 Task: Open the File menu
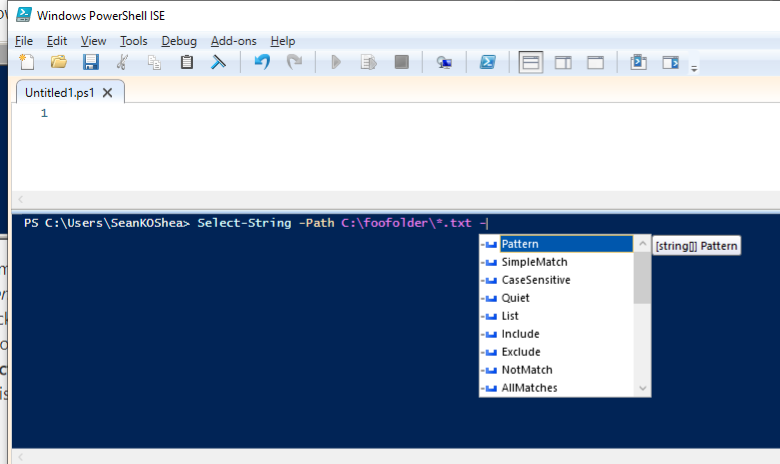click(x=24, y=41)
